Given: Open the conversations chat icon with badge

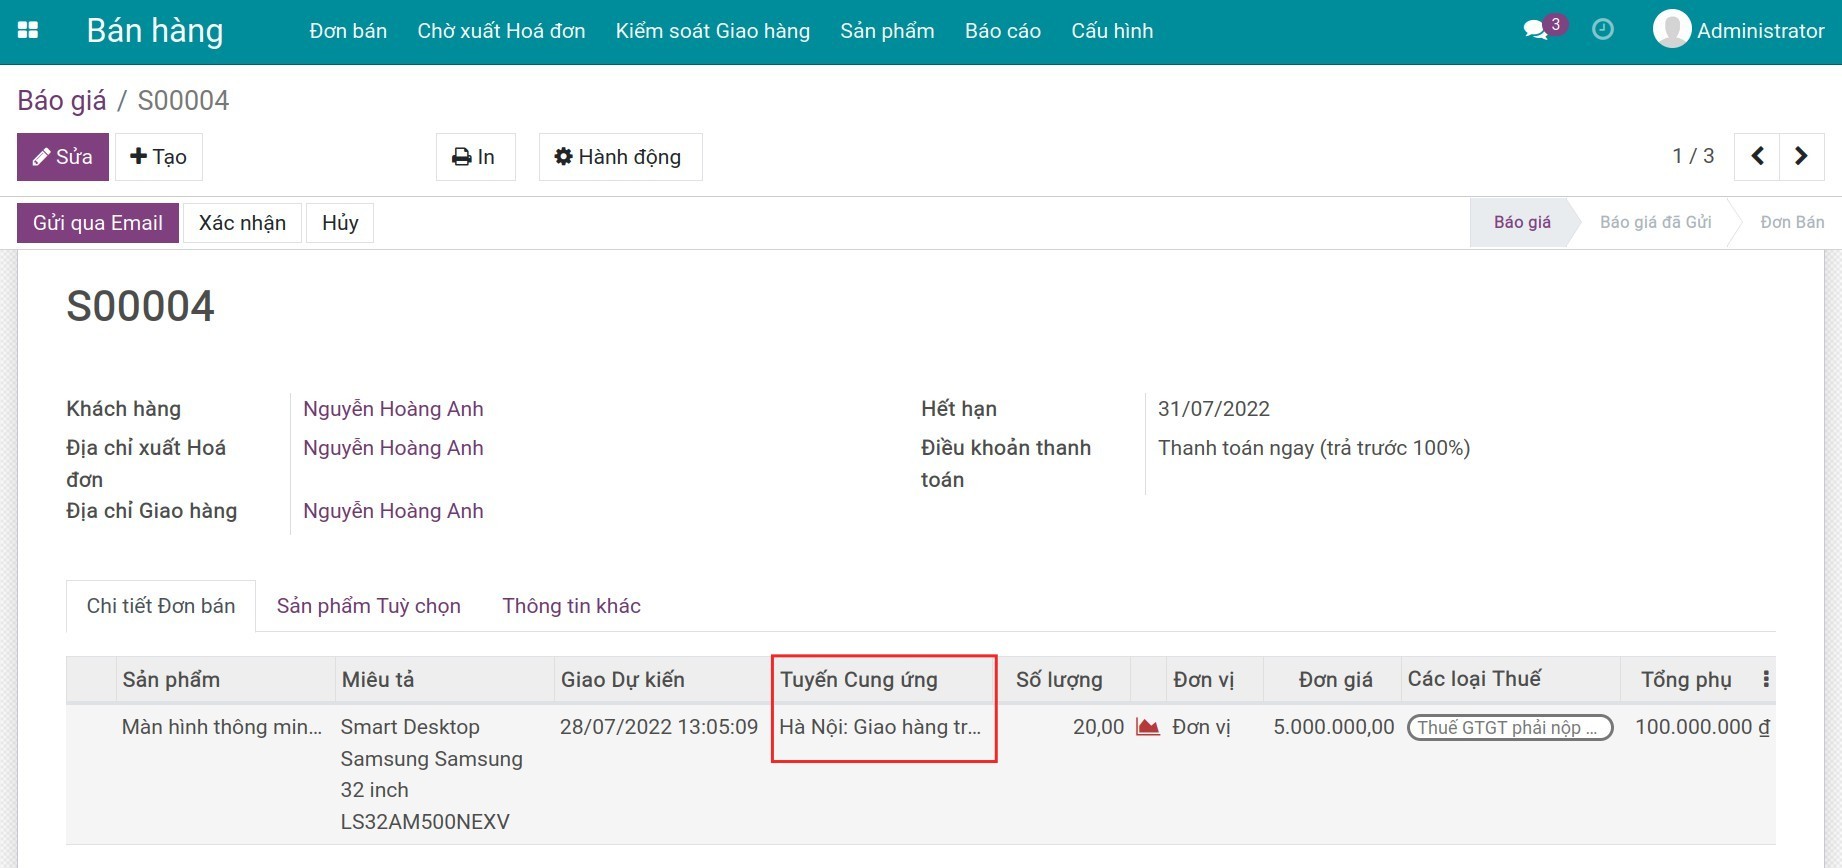Looking at the screenshot, I should (x=1535, y=30).
